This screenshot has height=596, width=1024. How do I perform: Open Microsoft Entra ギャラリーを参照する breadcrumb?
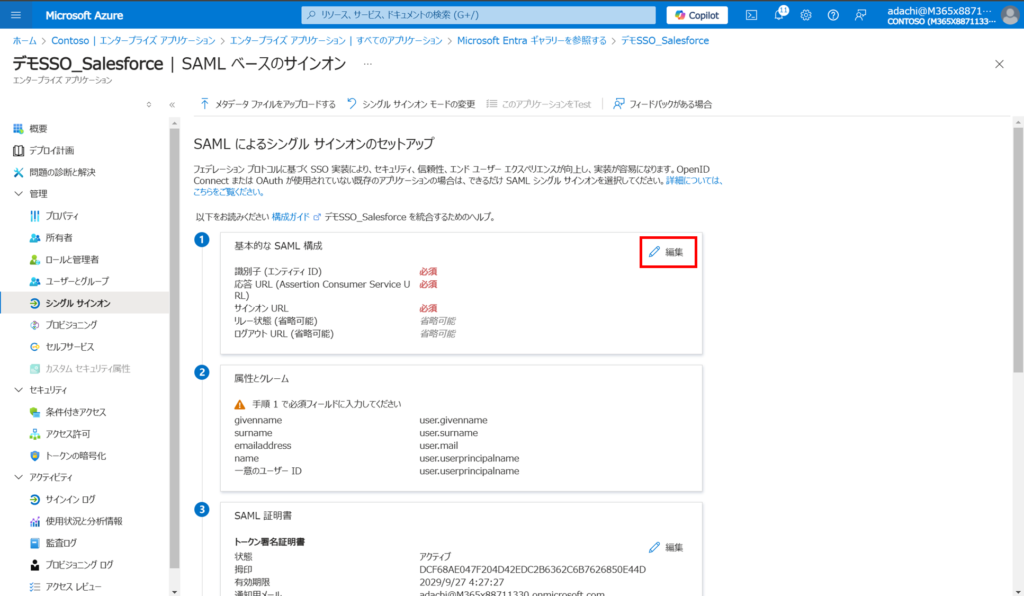(532, 40)
